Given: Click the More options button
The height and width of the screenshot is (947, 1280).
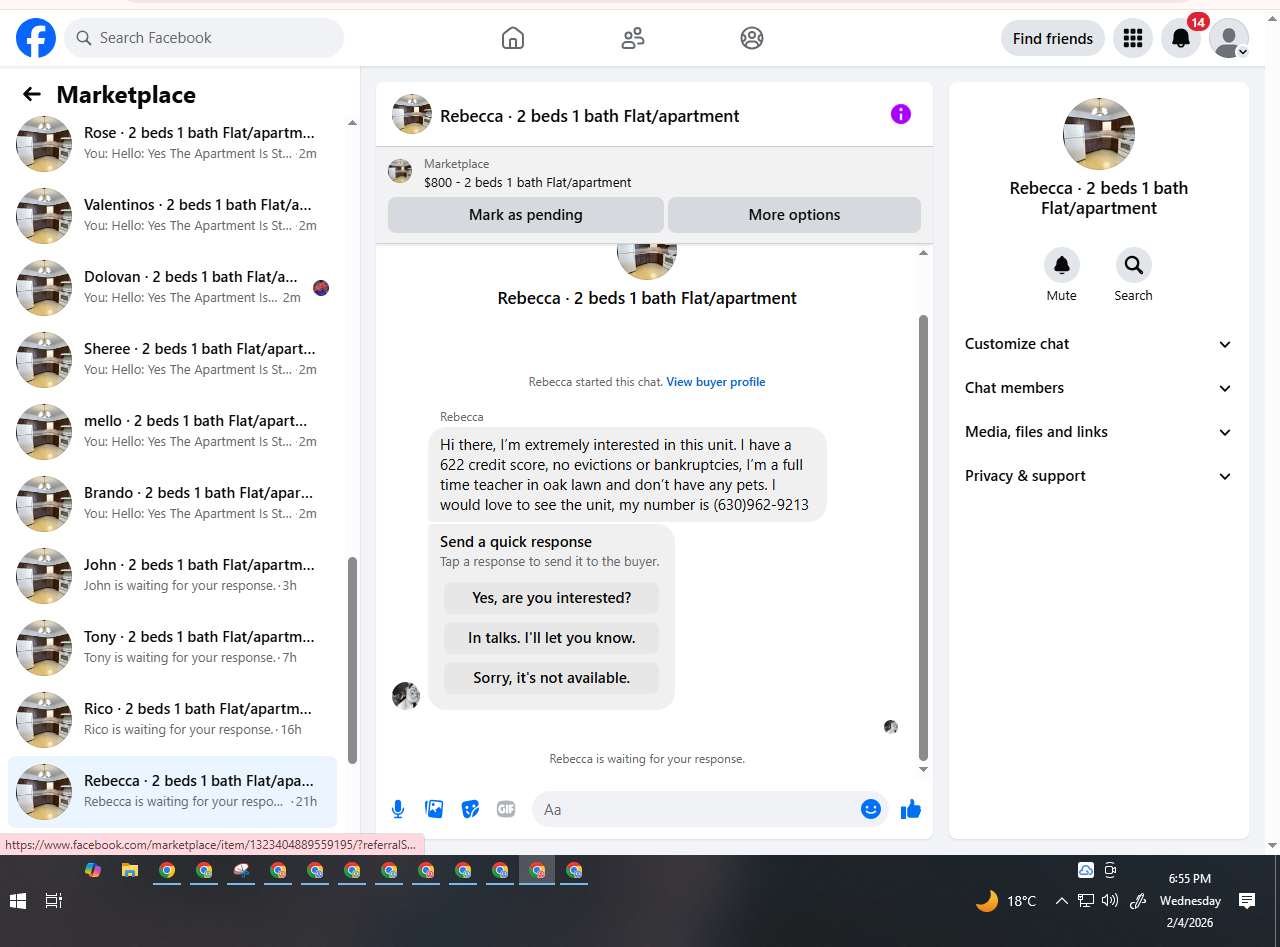Looking at the screenshot, I should coord(794,215).
